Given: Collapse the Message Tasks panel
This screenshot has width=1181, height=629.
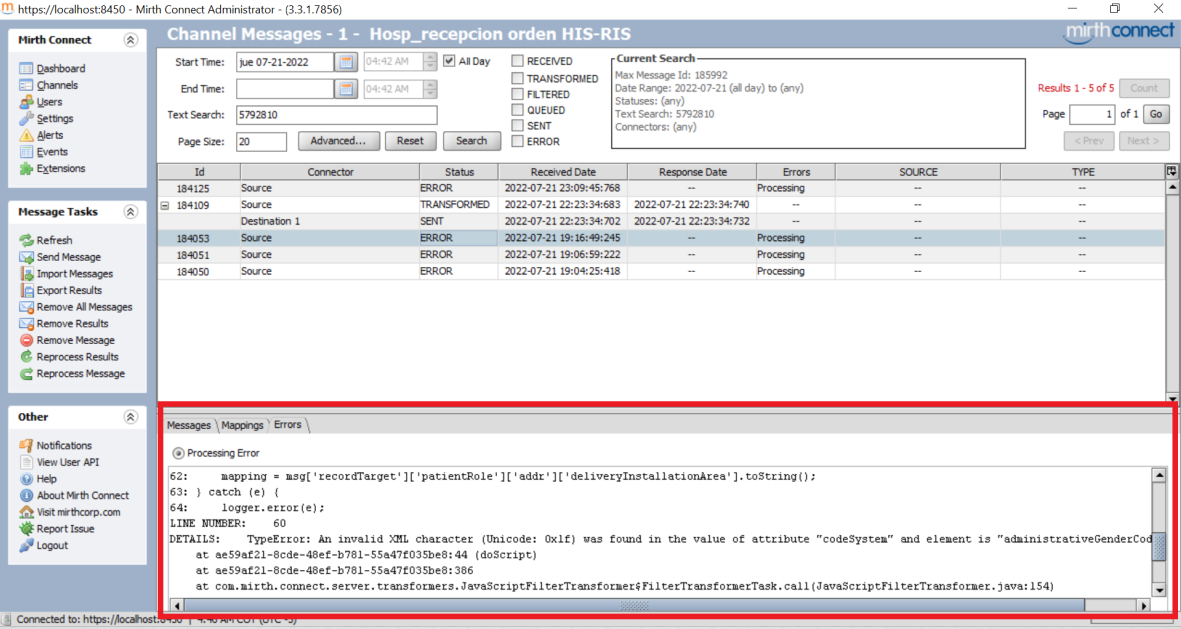Looking at the screenshot, I should [130, 212].
